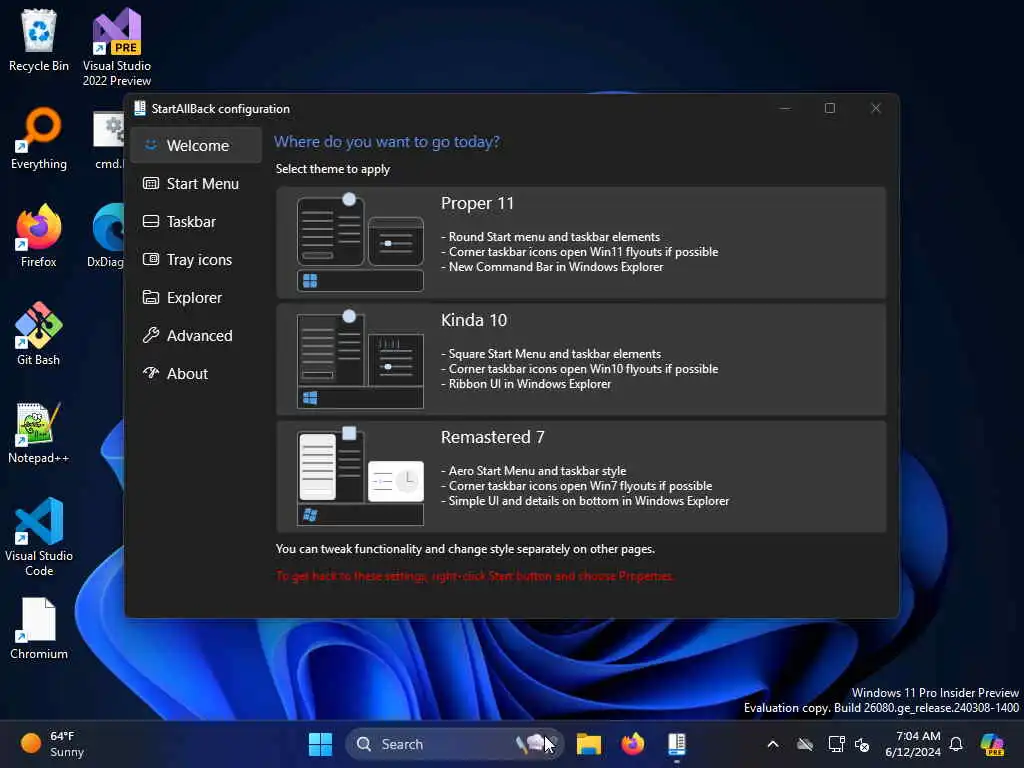Screen dimensions: 1024x768
Task: Close the StartAllBack configuration window
Action: pyautogui.click(x=875, y=108)
